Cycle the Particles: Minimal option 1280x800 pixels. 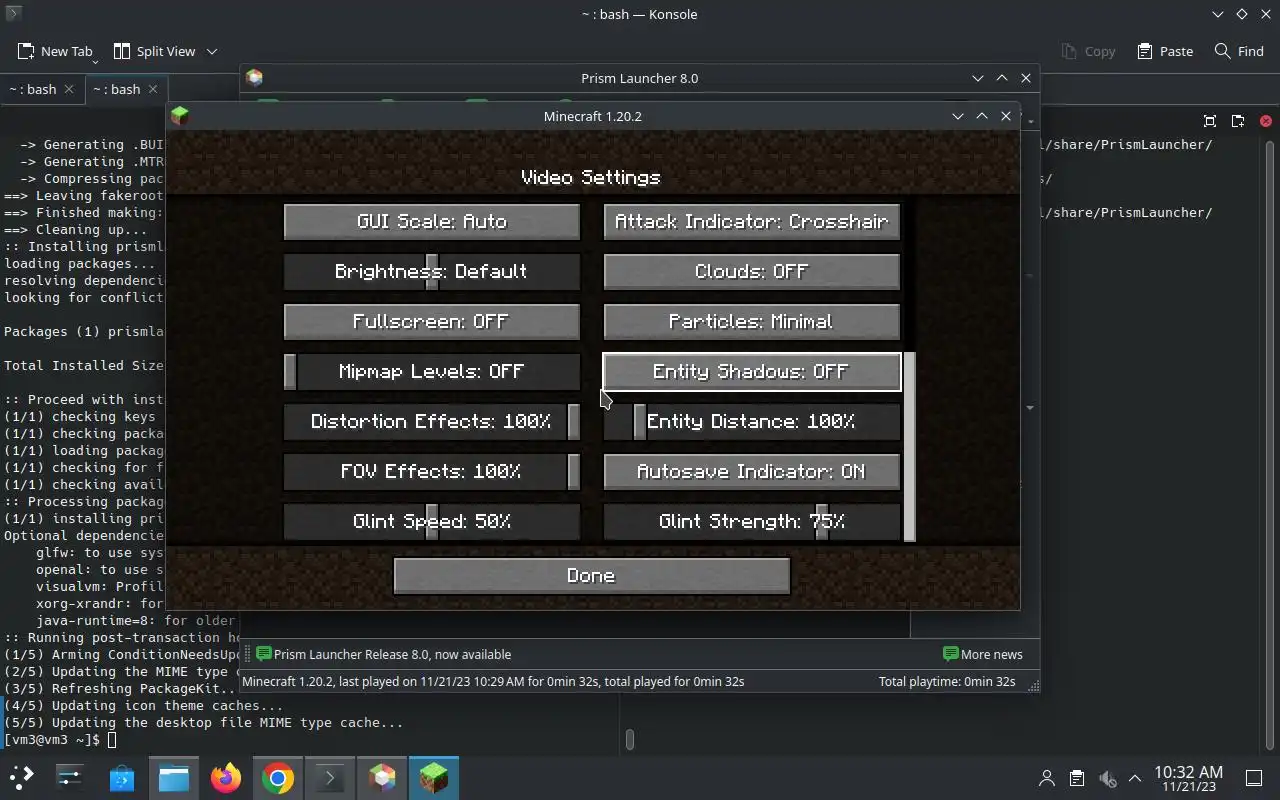tap(752, 321)
